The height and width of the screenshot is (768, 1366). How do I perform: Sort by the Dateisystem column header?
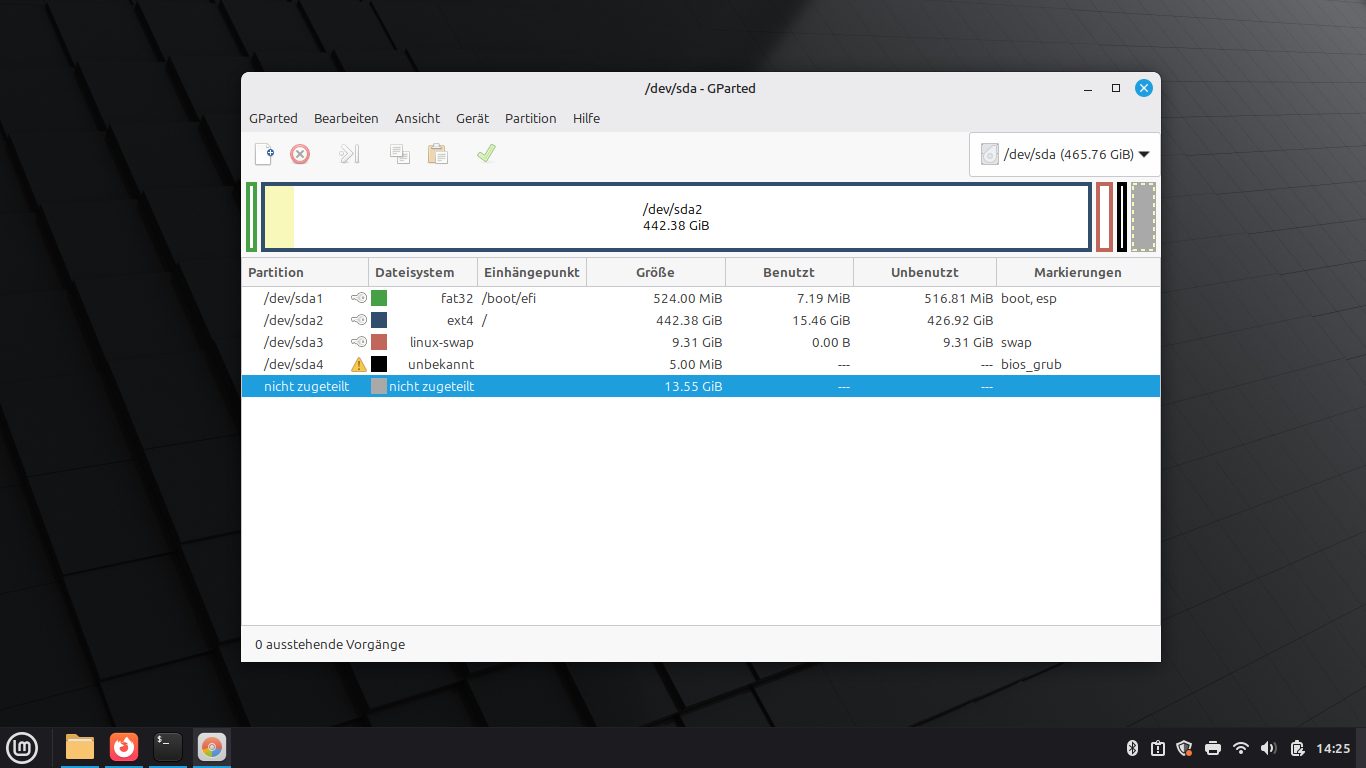(x=423, y=272)
